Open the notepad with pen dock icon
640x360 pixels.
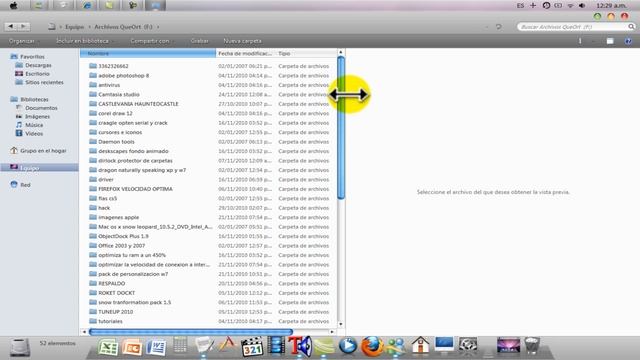click(x=204, y=345)
